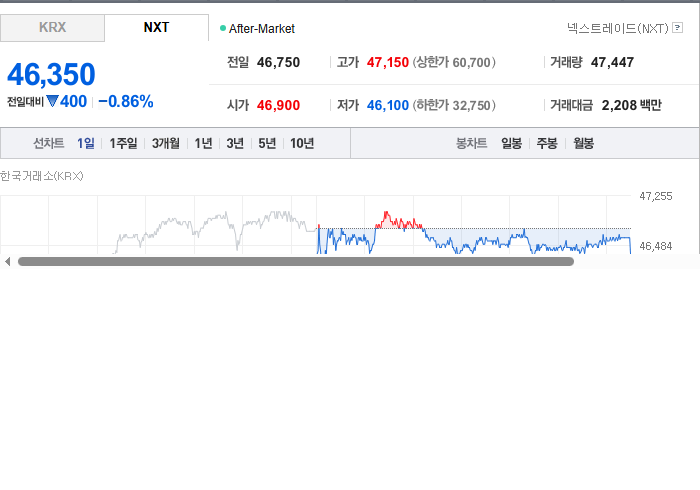Screen dimensions: 700x490
Task: Click the 46,484 chart axis value
Action: 656,246
